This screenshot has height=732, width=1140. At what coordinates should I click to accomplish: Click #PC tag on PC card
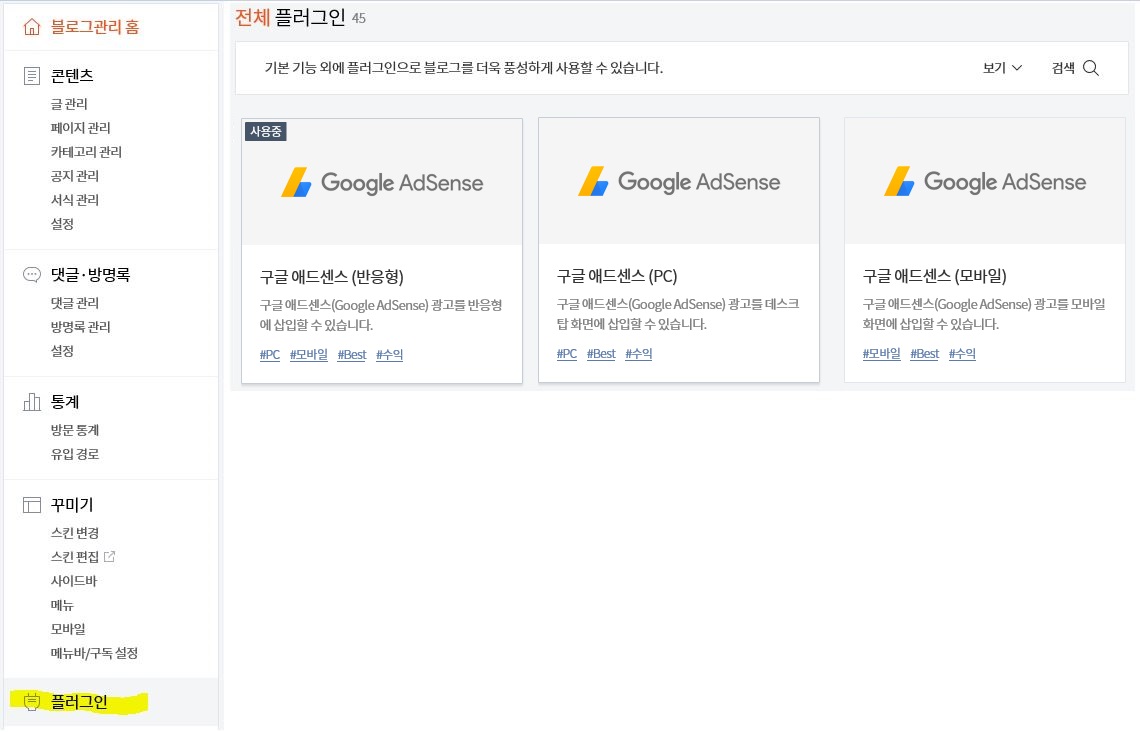[x=567, y=354]
